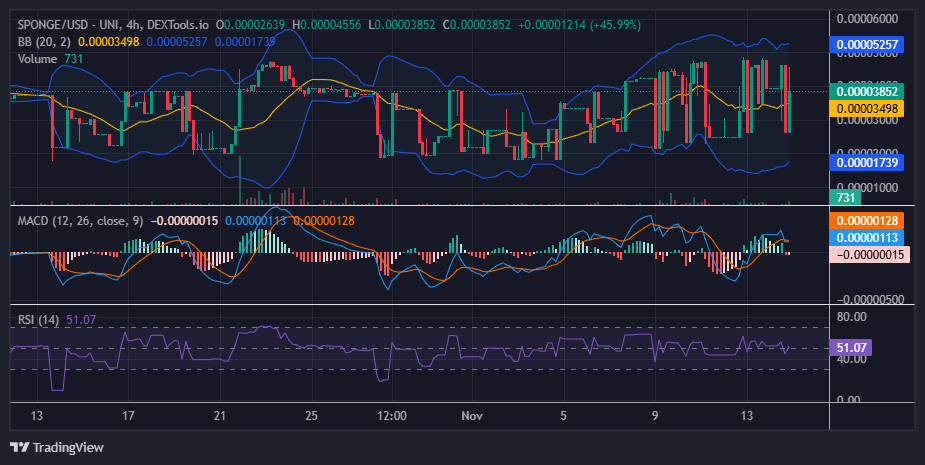Click the Volume legend value 731
This screenshot has width=925, height=465.
(x=74, y=59)
